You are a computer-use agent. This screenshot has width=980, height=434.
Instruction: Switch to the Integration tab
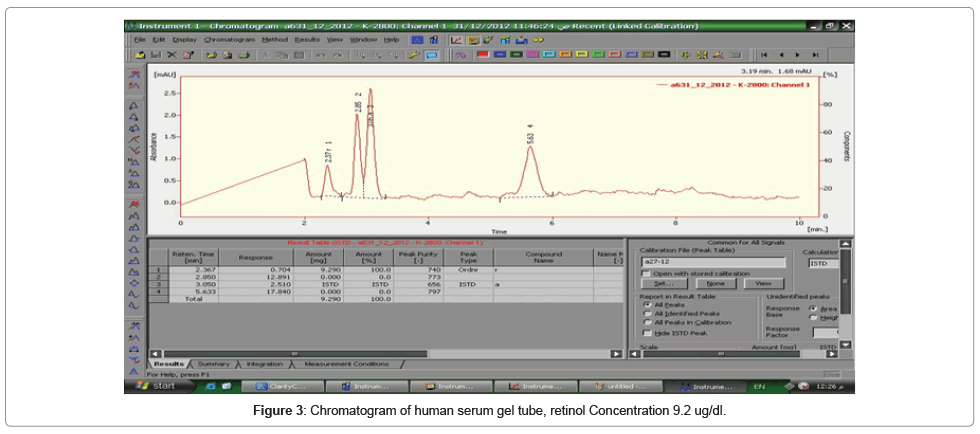pyautogui.click(x=264, y=363)
